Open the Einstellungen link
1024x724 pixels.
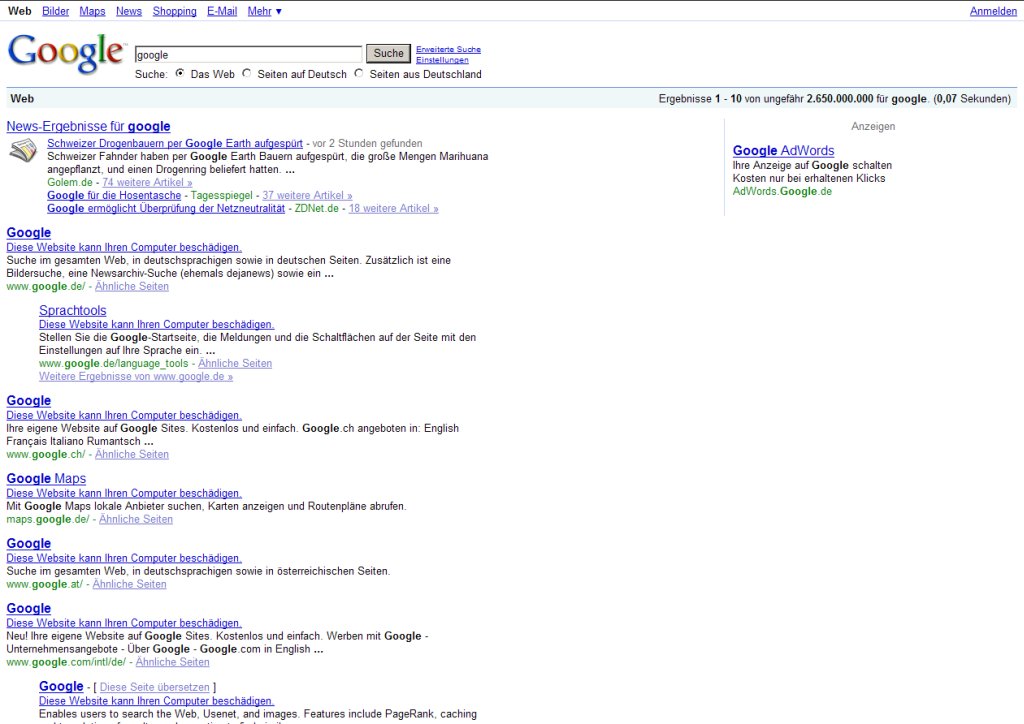[x=442, y=60]
